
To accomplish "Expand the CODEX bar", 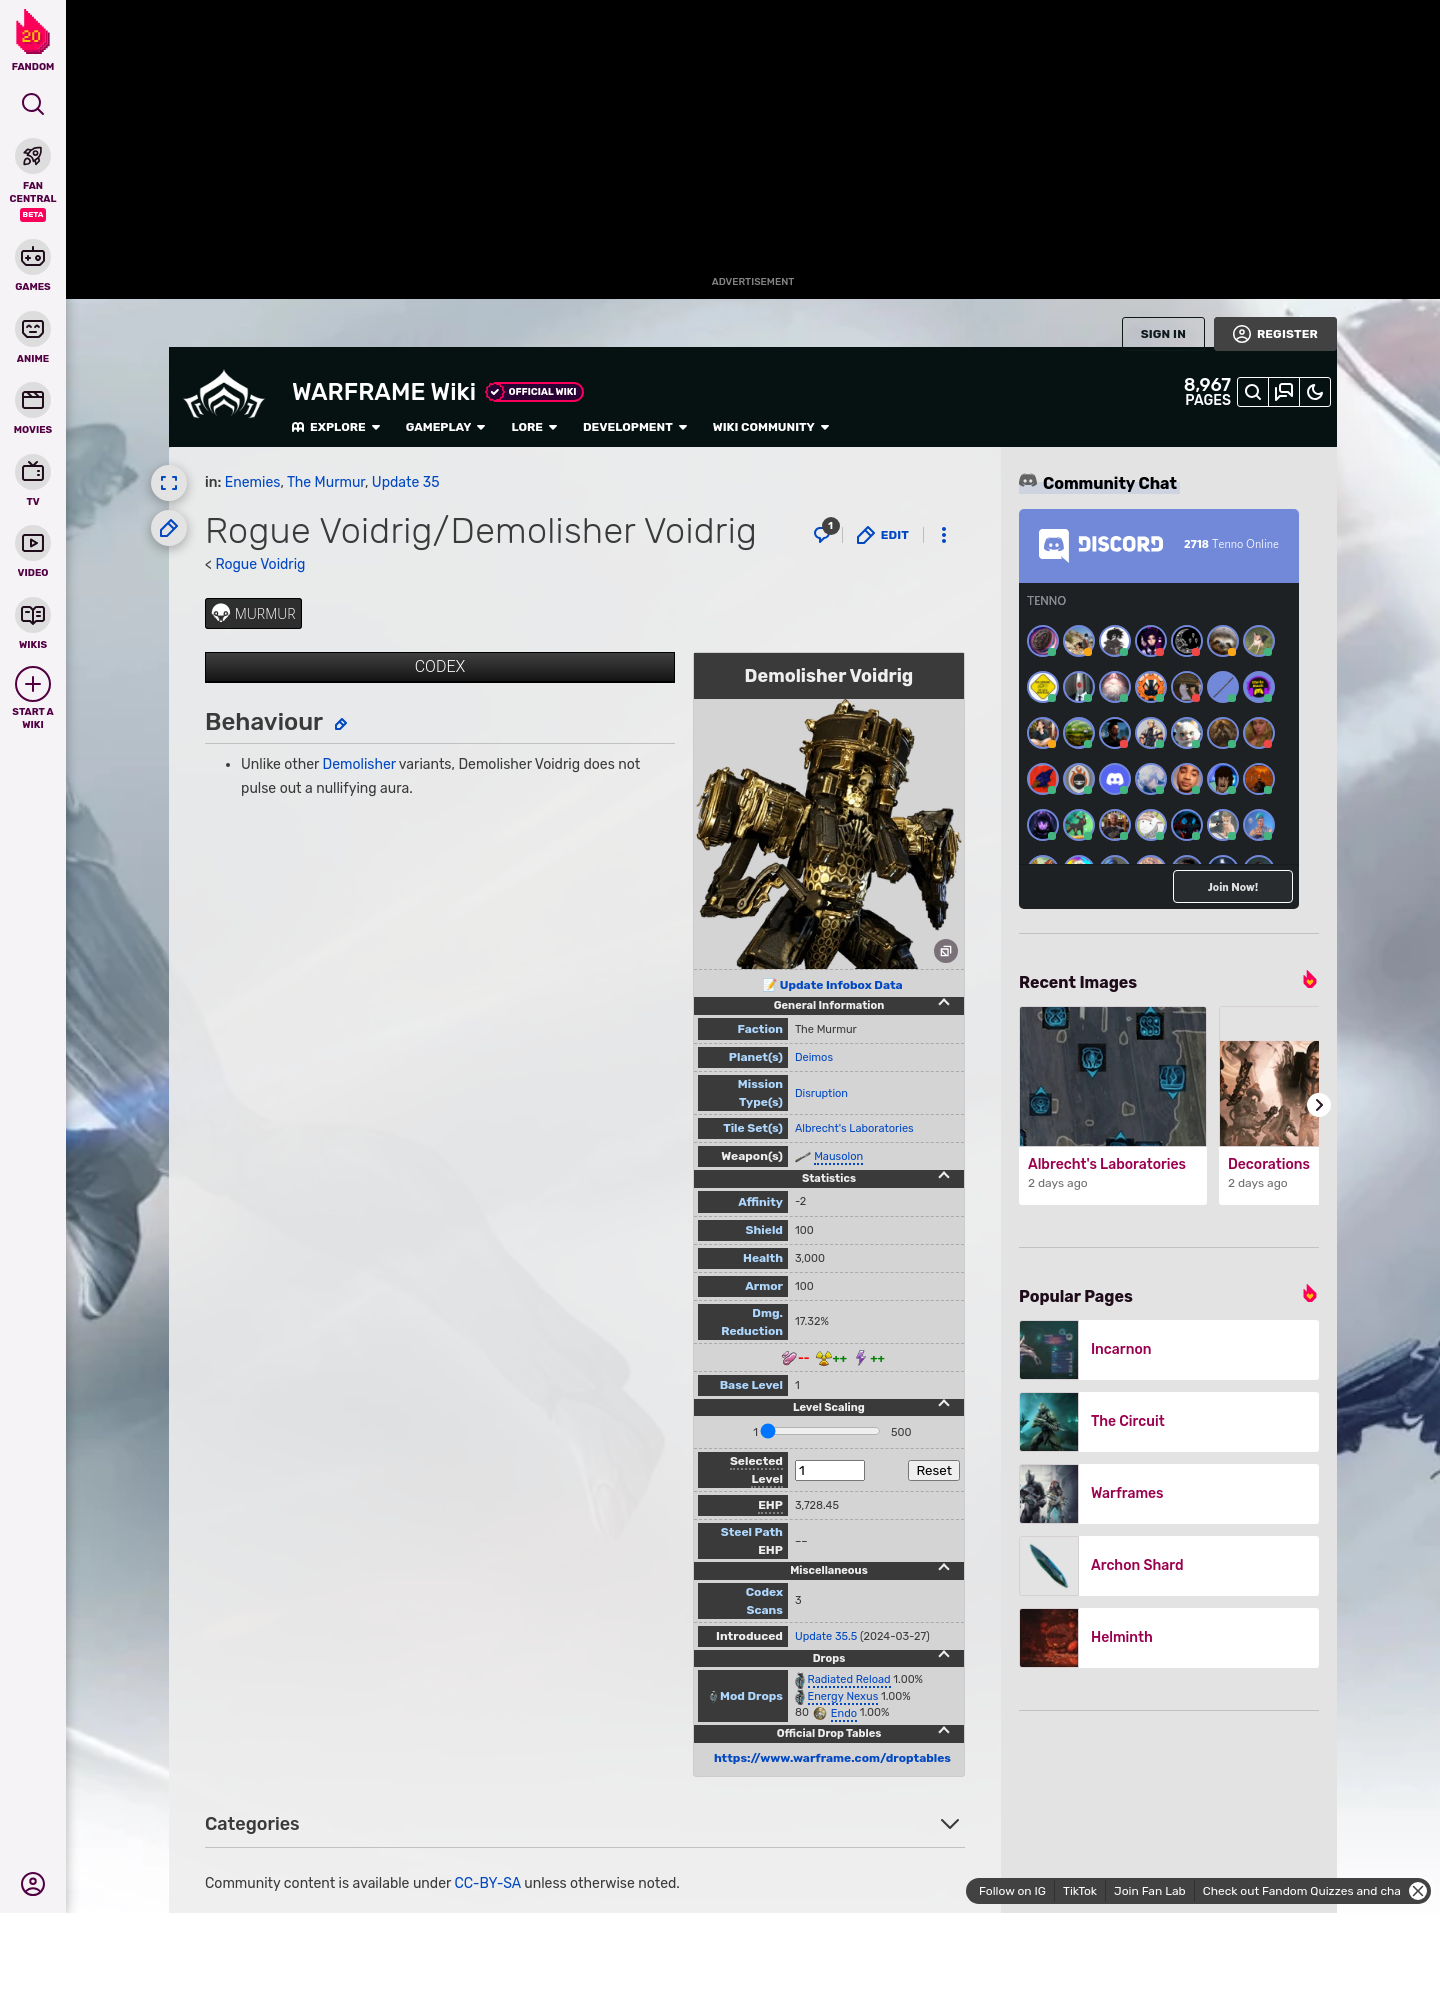I will coord(440,667).
